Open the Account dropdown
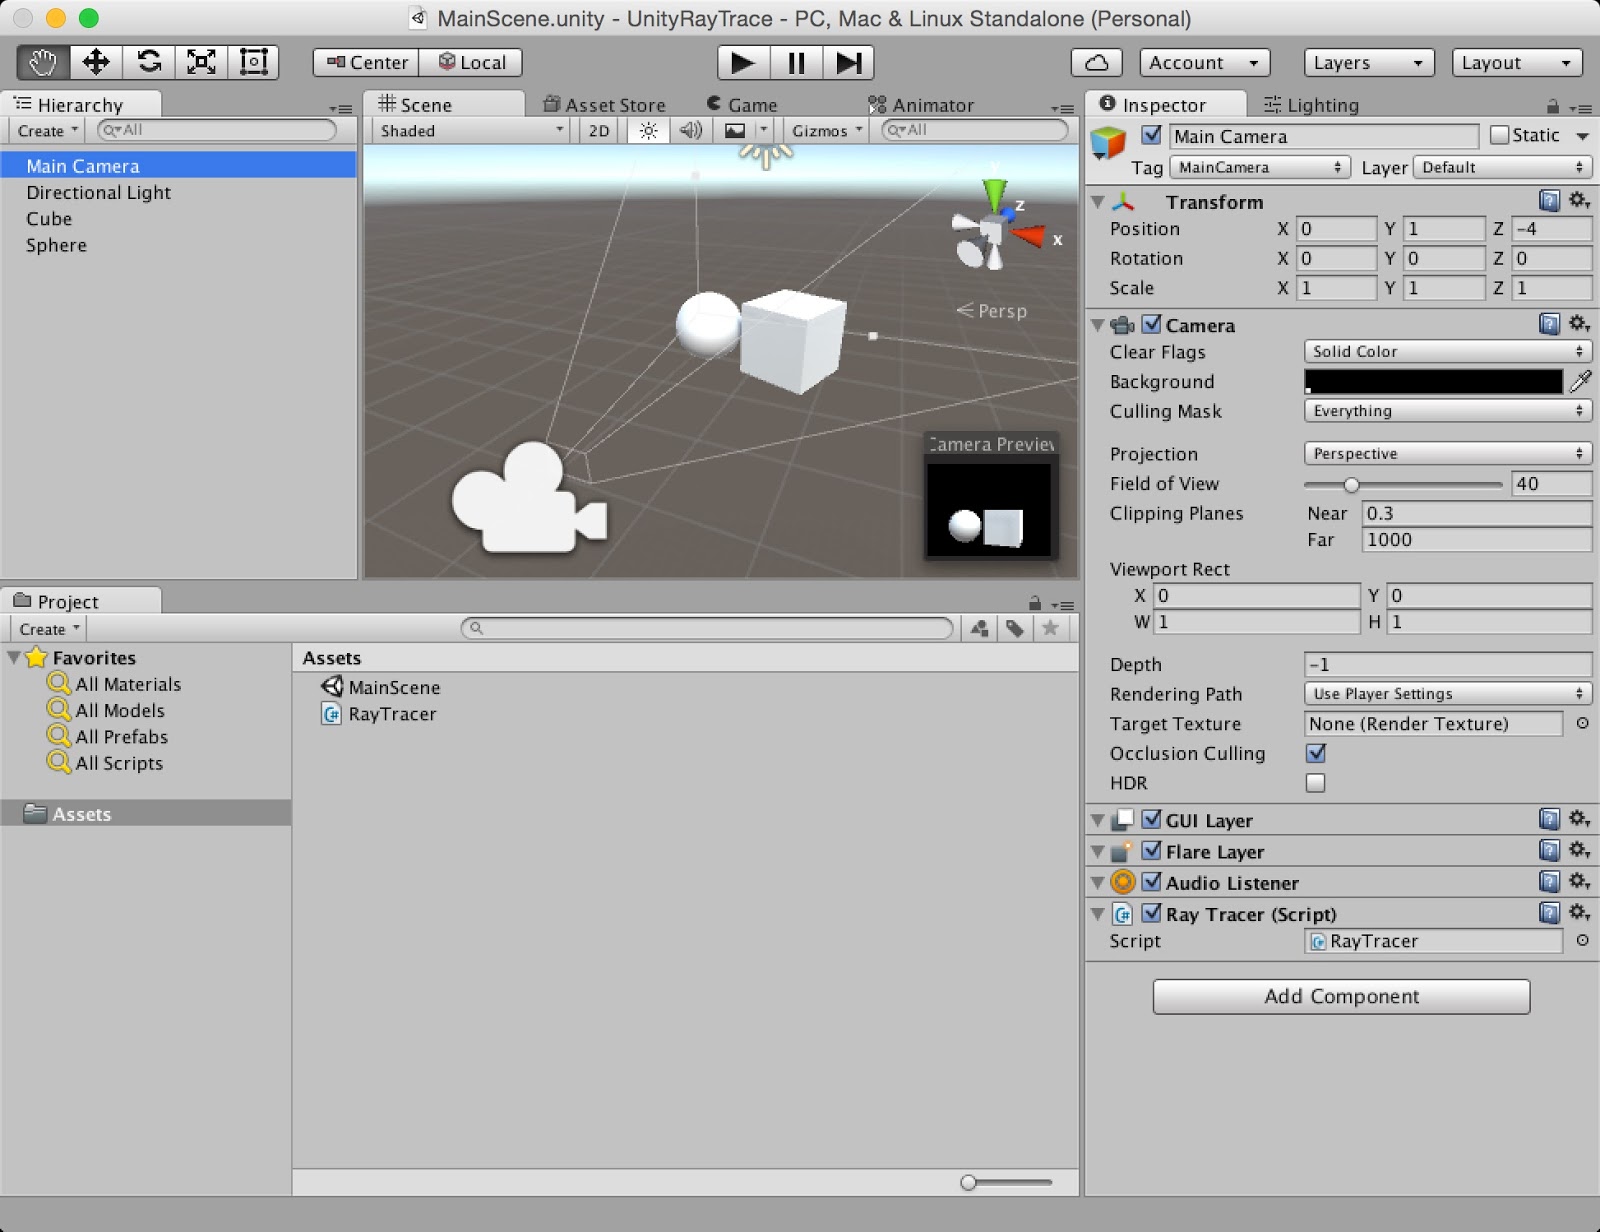1600x1232 pixels. tap(1205, 62)
